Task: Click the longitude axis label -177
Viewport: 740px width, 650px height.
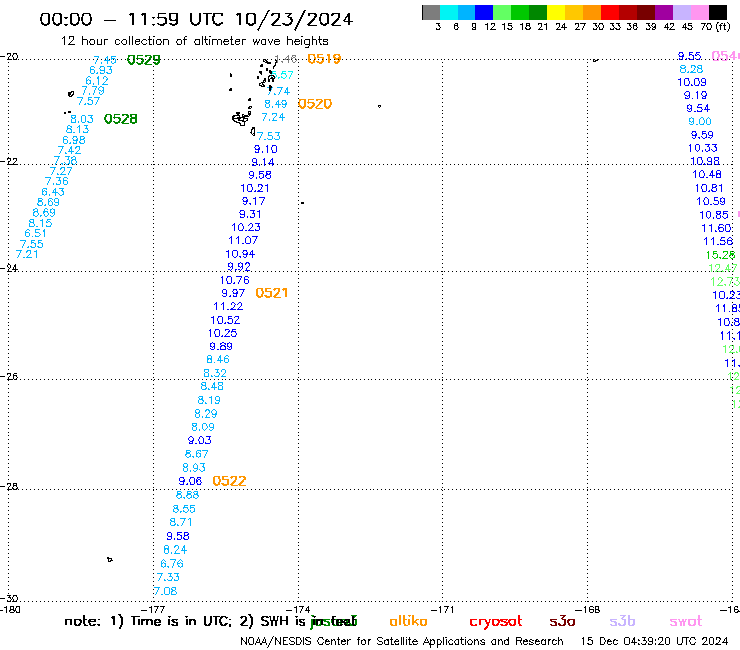Action: tap(153, 609)
